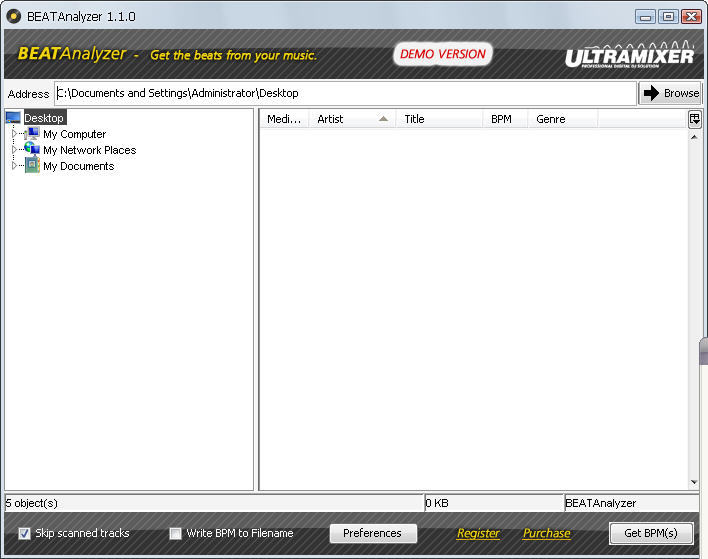708x559 pixels.
Task: Click the BEATAnalyzer disc icon in title bar
Action: point(14,17)
